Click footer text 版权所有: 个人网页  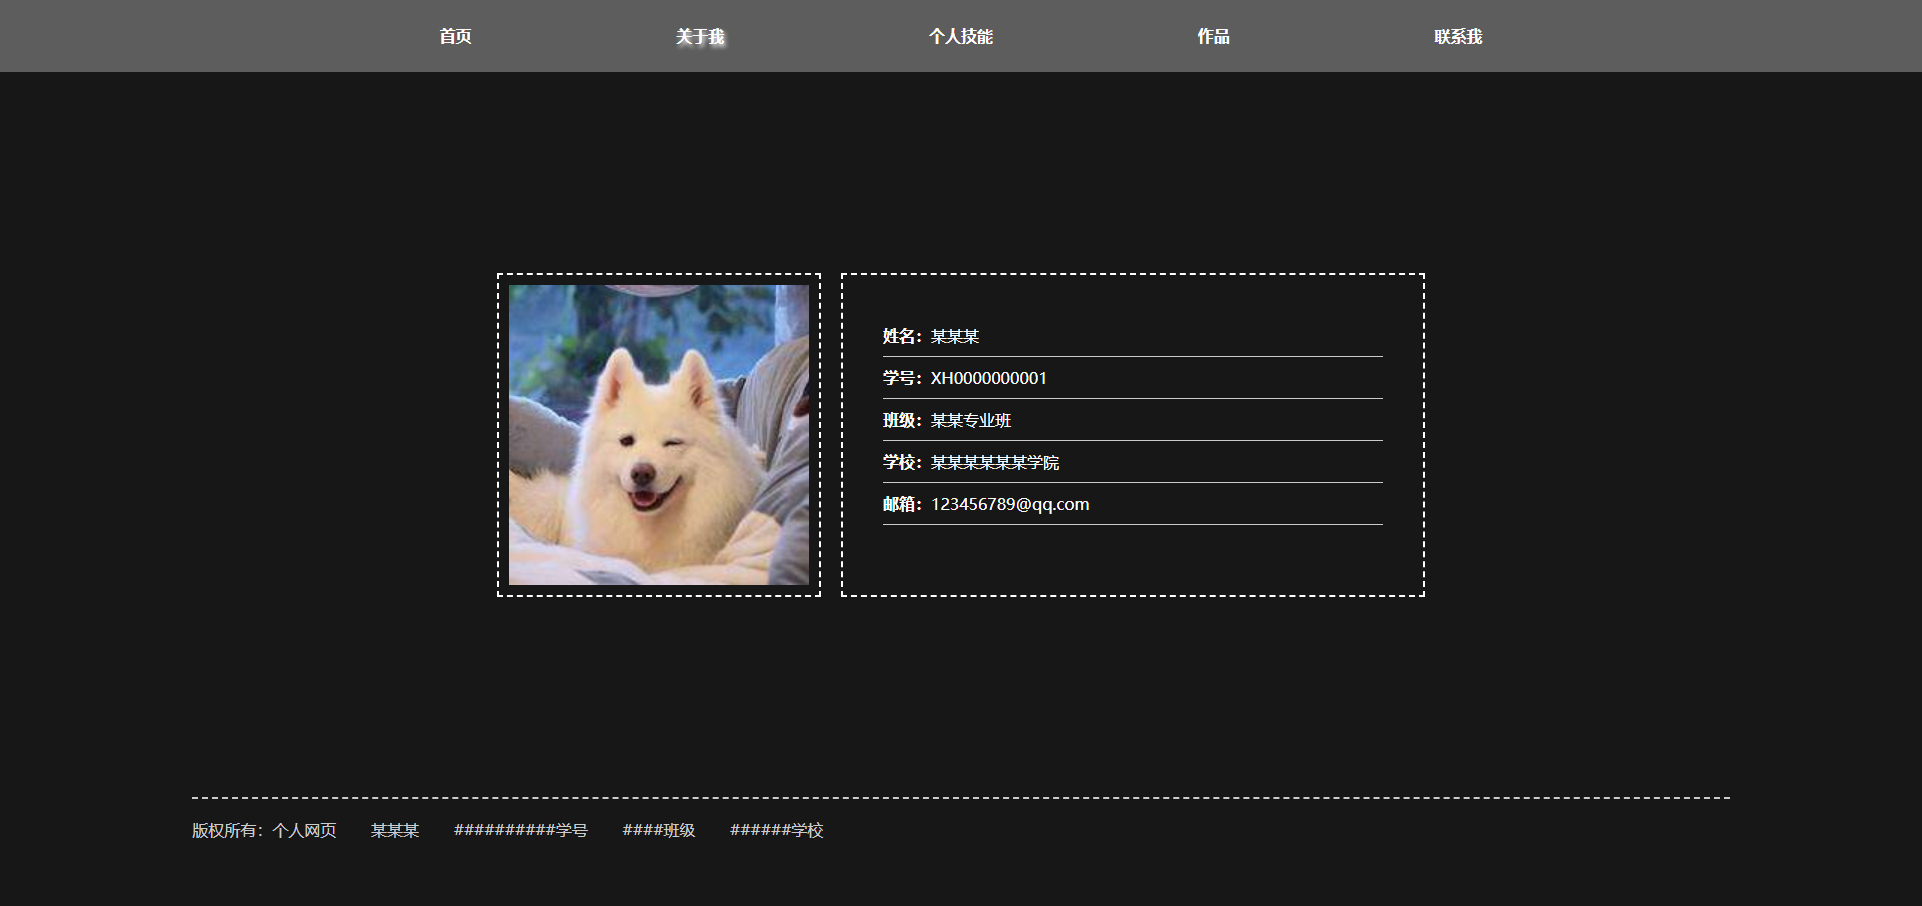[264, 830]
